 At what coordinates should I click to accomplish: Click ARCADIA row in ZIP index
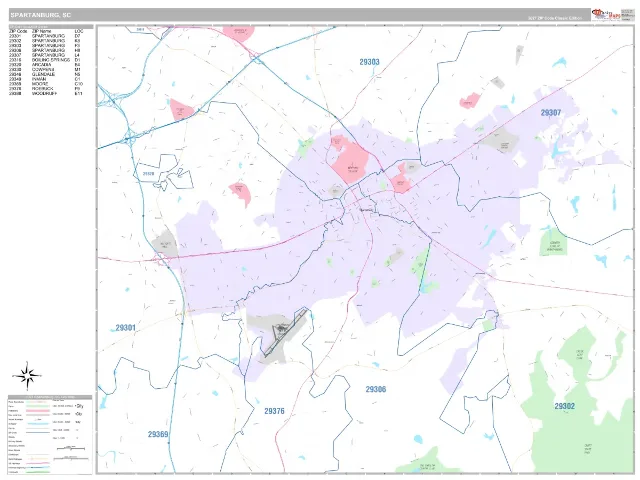(x=46, y=65)
